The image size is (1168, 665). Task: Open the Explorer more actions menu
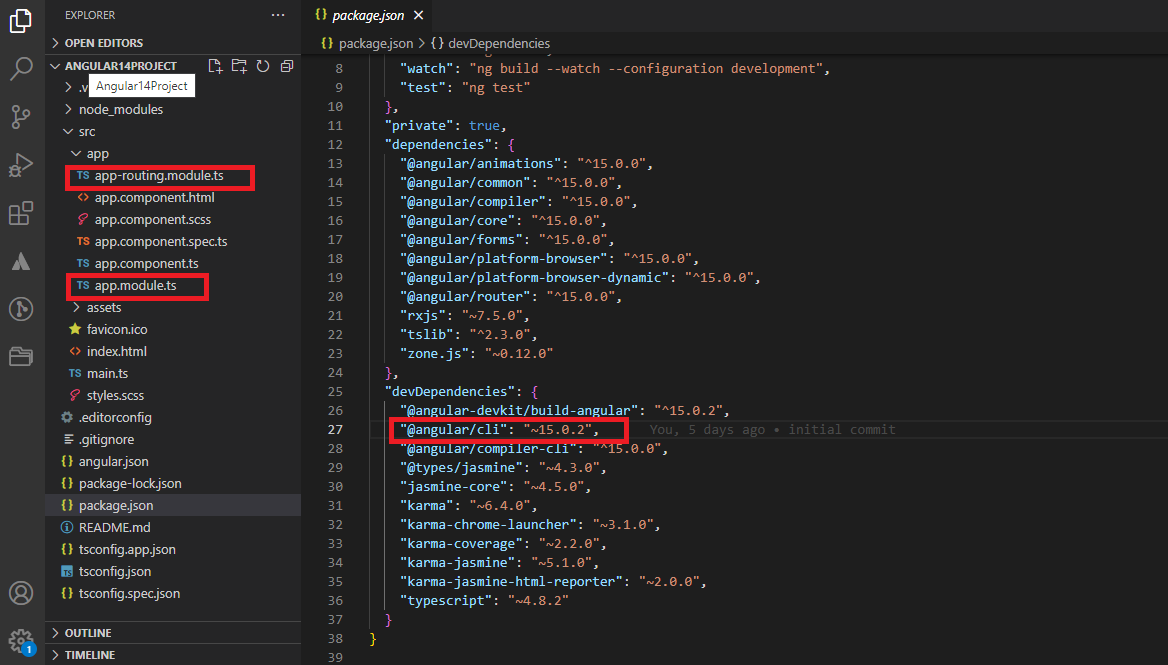pos(278,15)
